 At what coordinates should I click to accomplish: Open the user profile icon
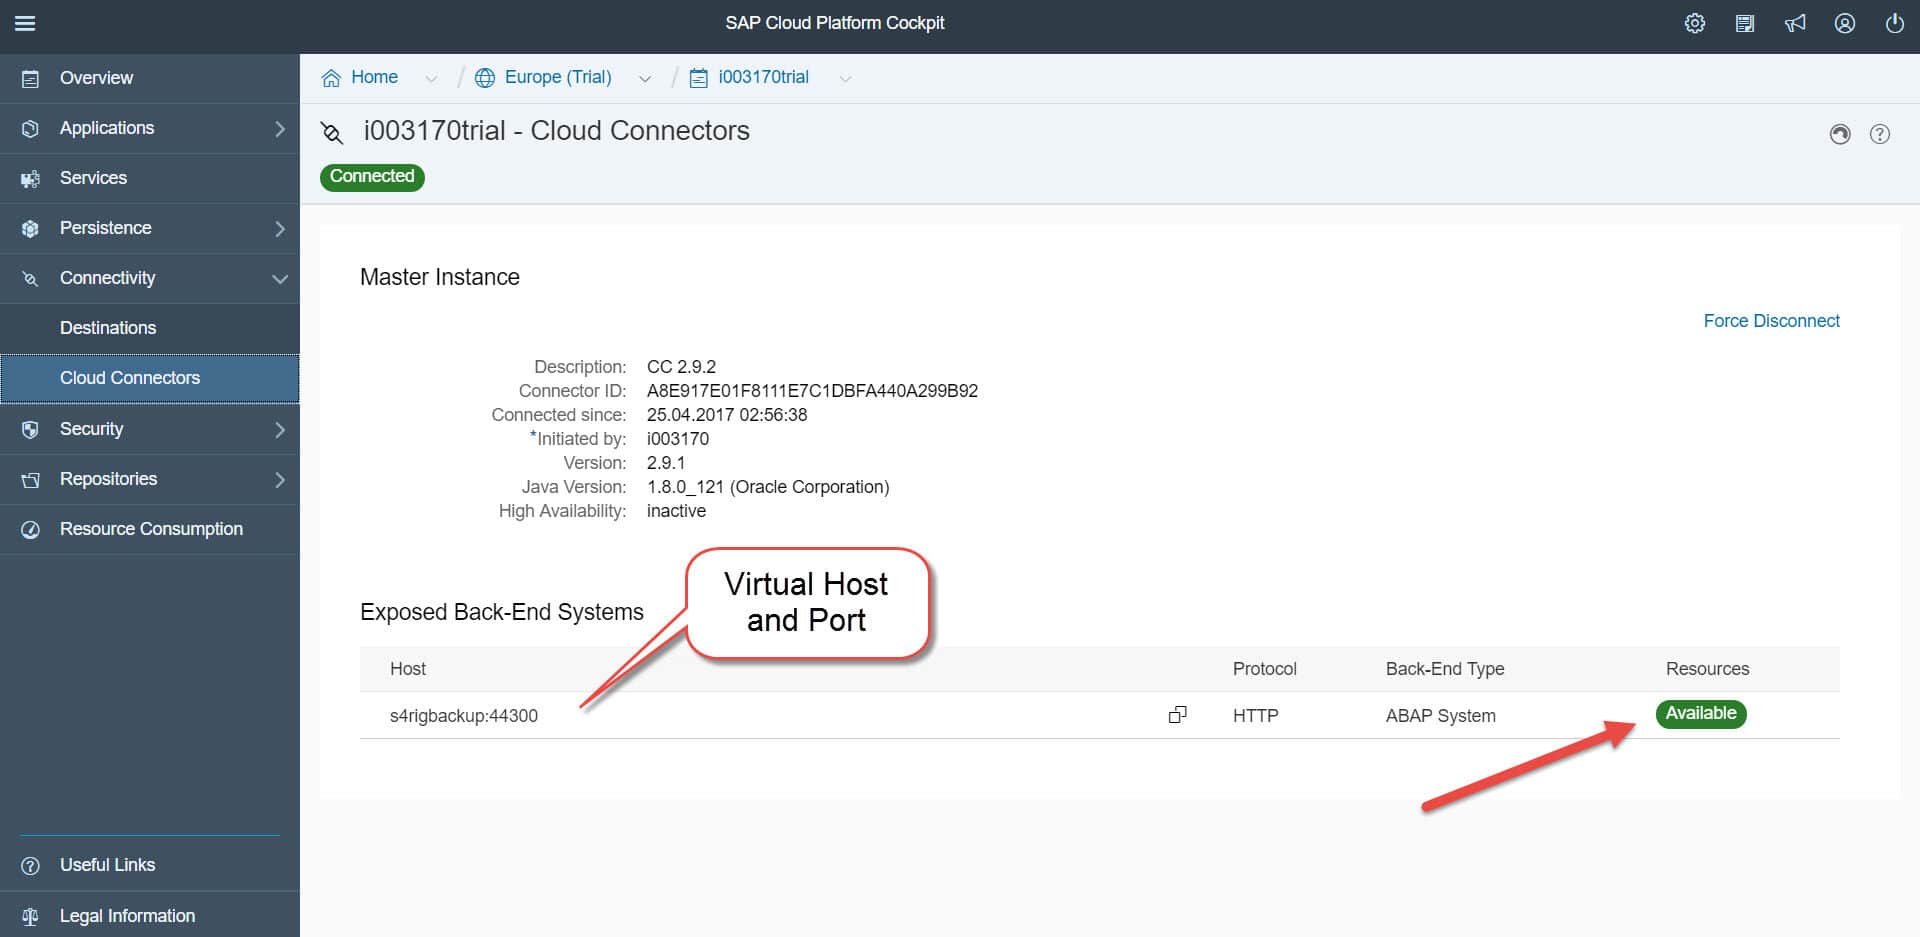(1845, 23)
